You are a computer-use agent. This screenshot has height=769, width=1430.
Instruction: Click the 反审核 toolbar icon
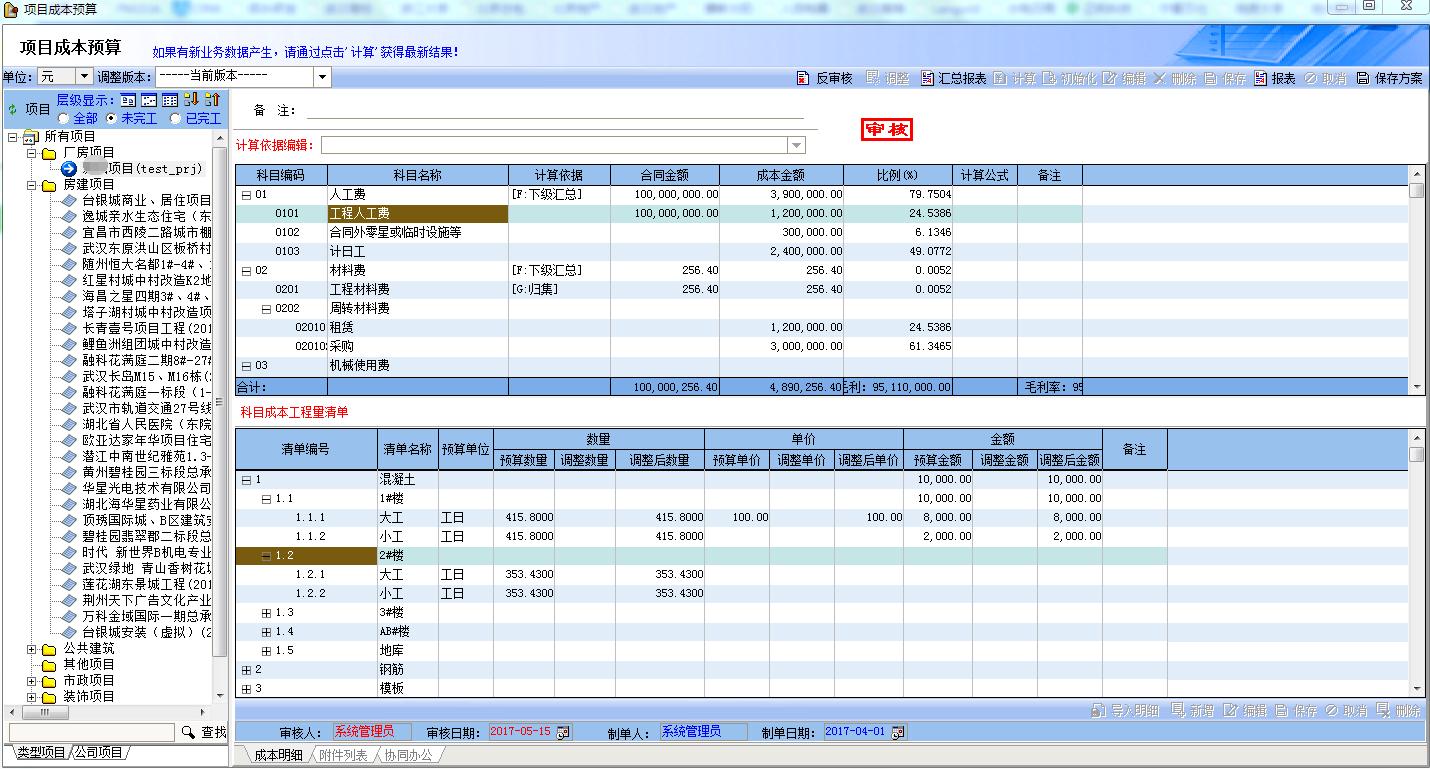click(x=803, y=78)
